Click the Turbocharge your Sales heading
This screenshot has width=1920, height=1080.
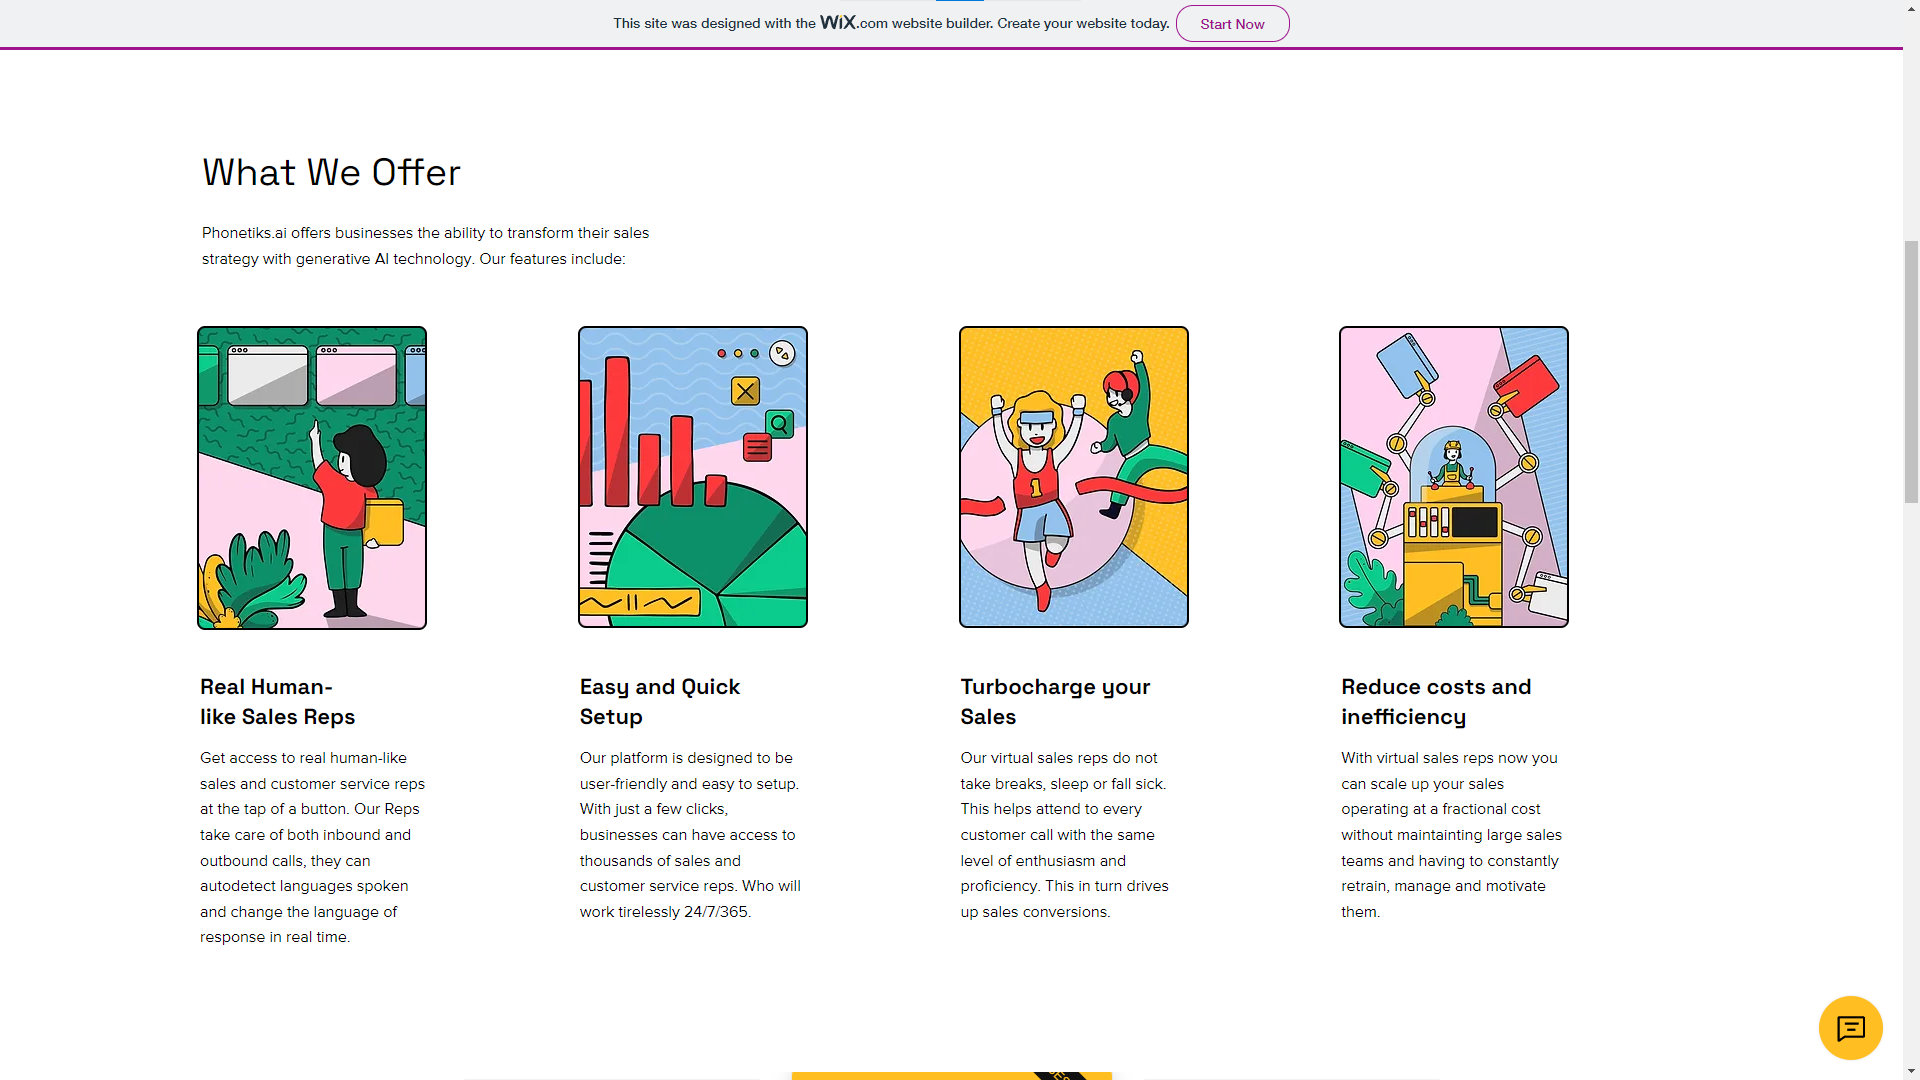pos(1055,701)
